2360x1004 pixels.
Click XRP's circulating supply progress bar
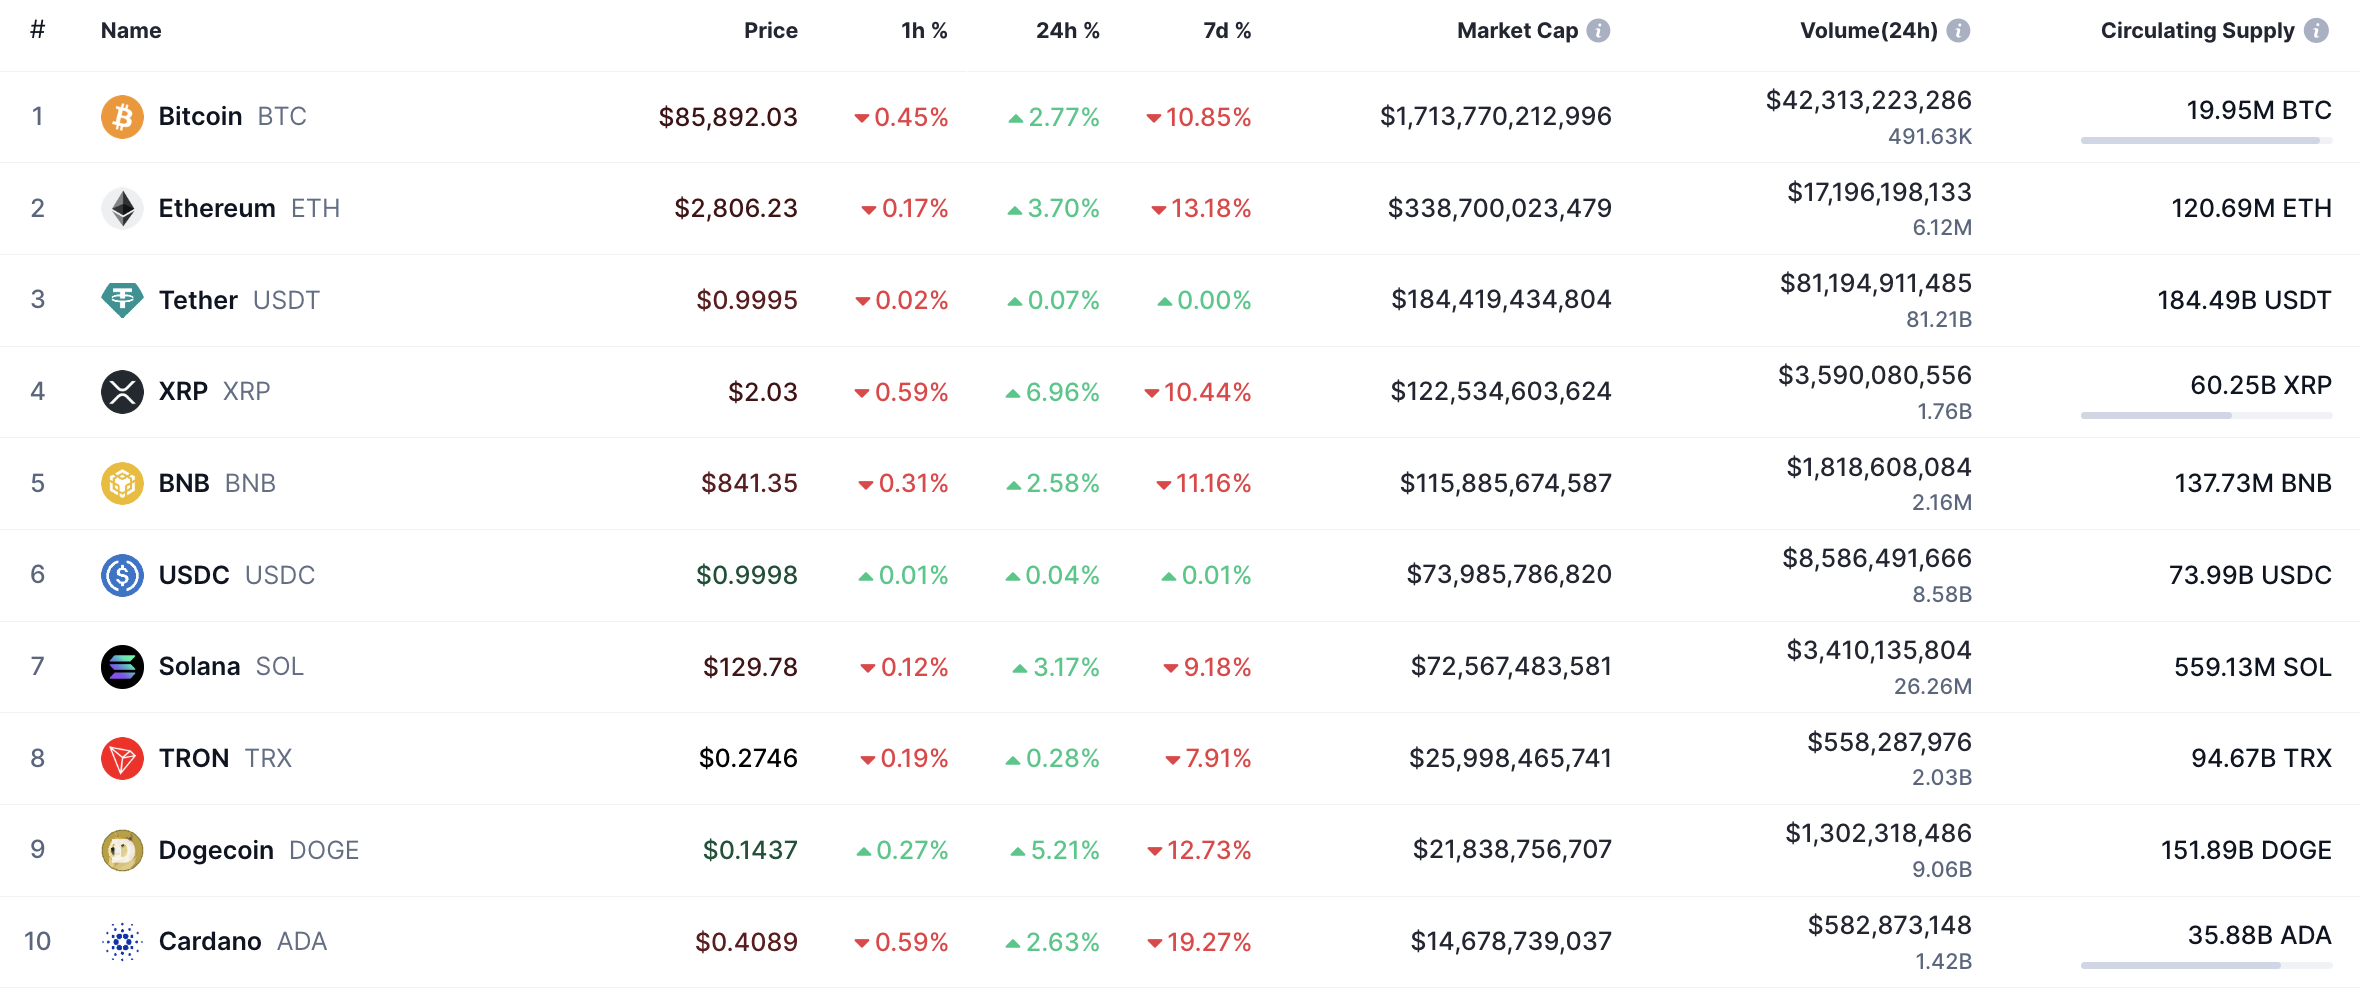[x=2206, y=416]
